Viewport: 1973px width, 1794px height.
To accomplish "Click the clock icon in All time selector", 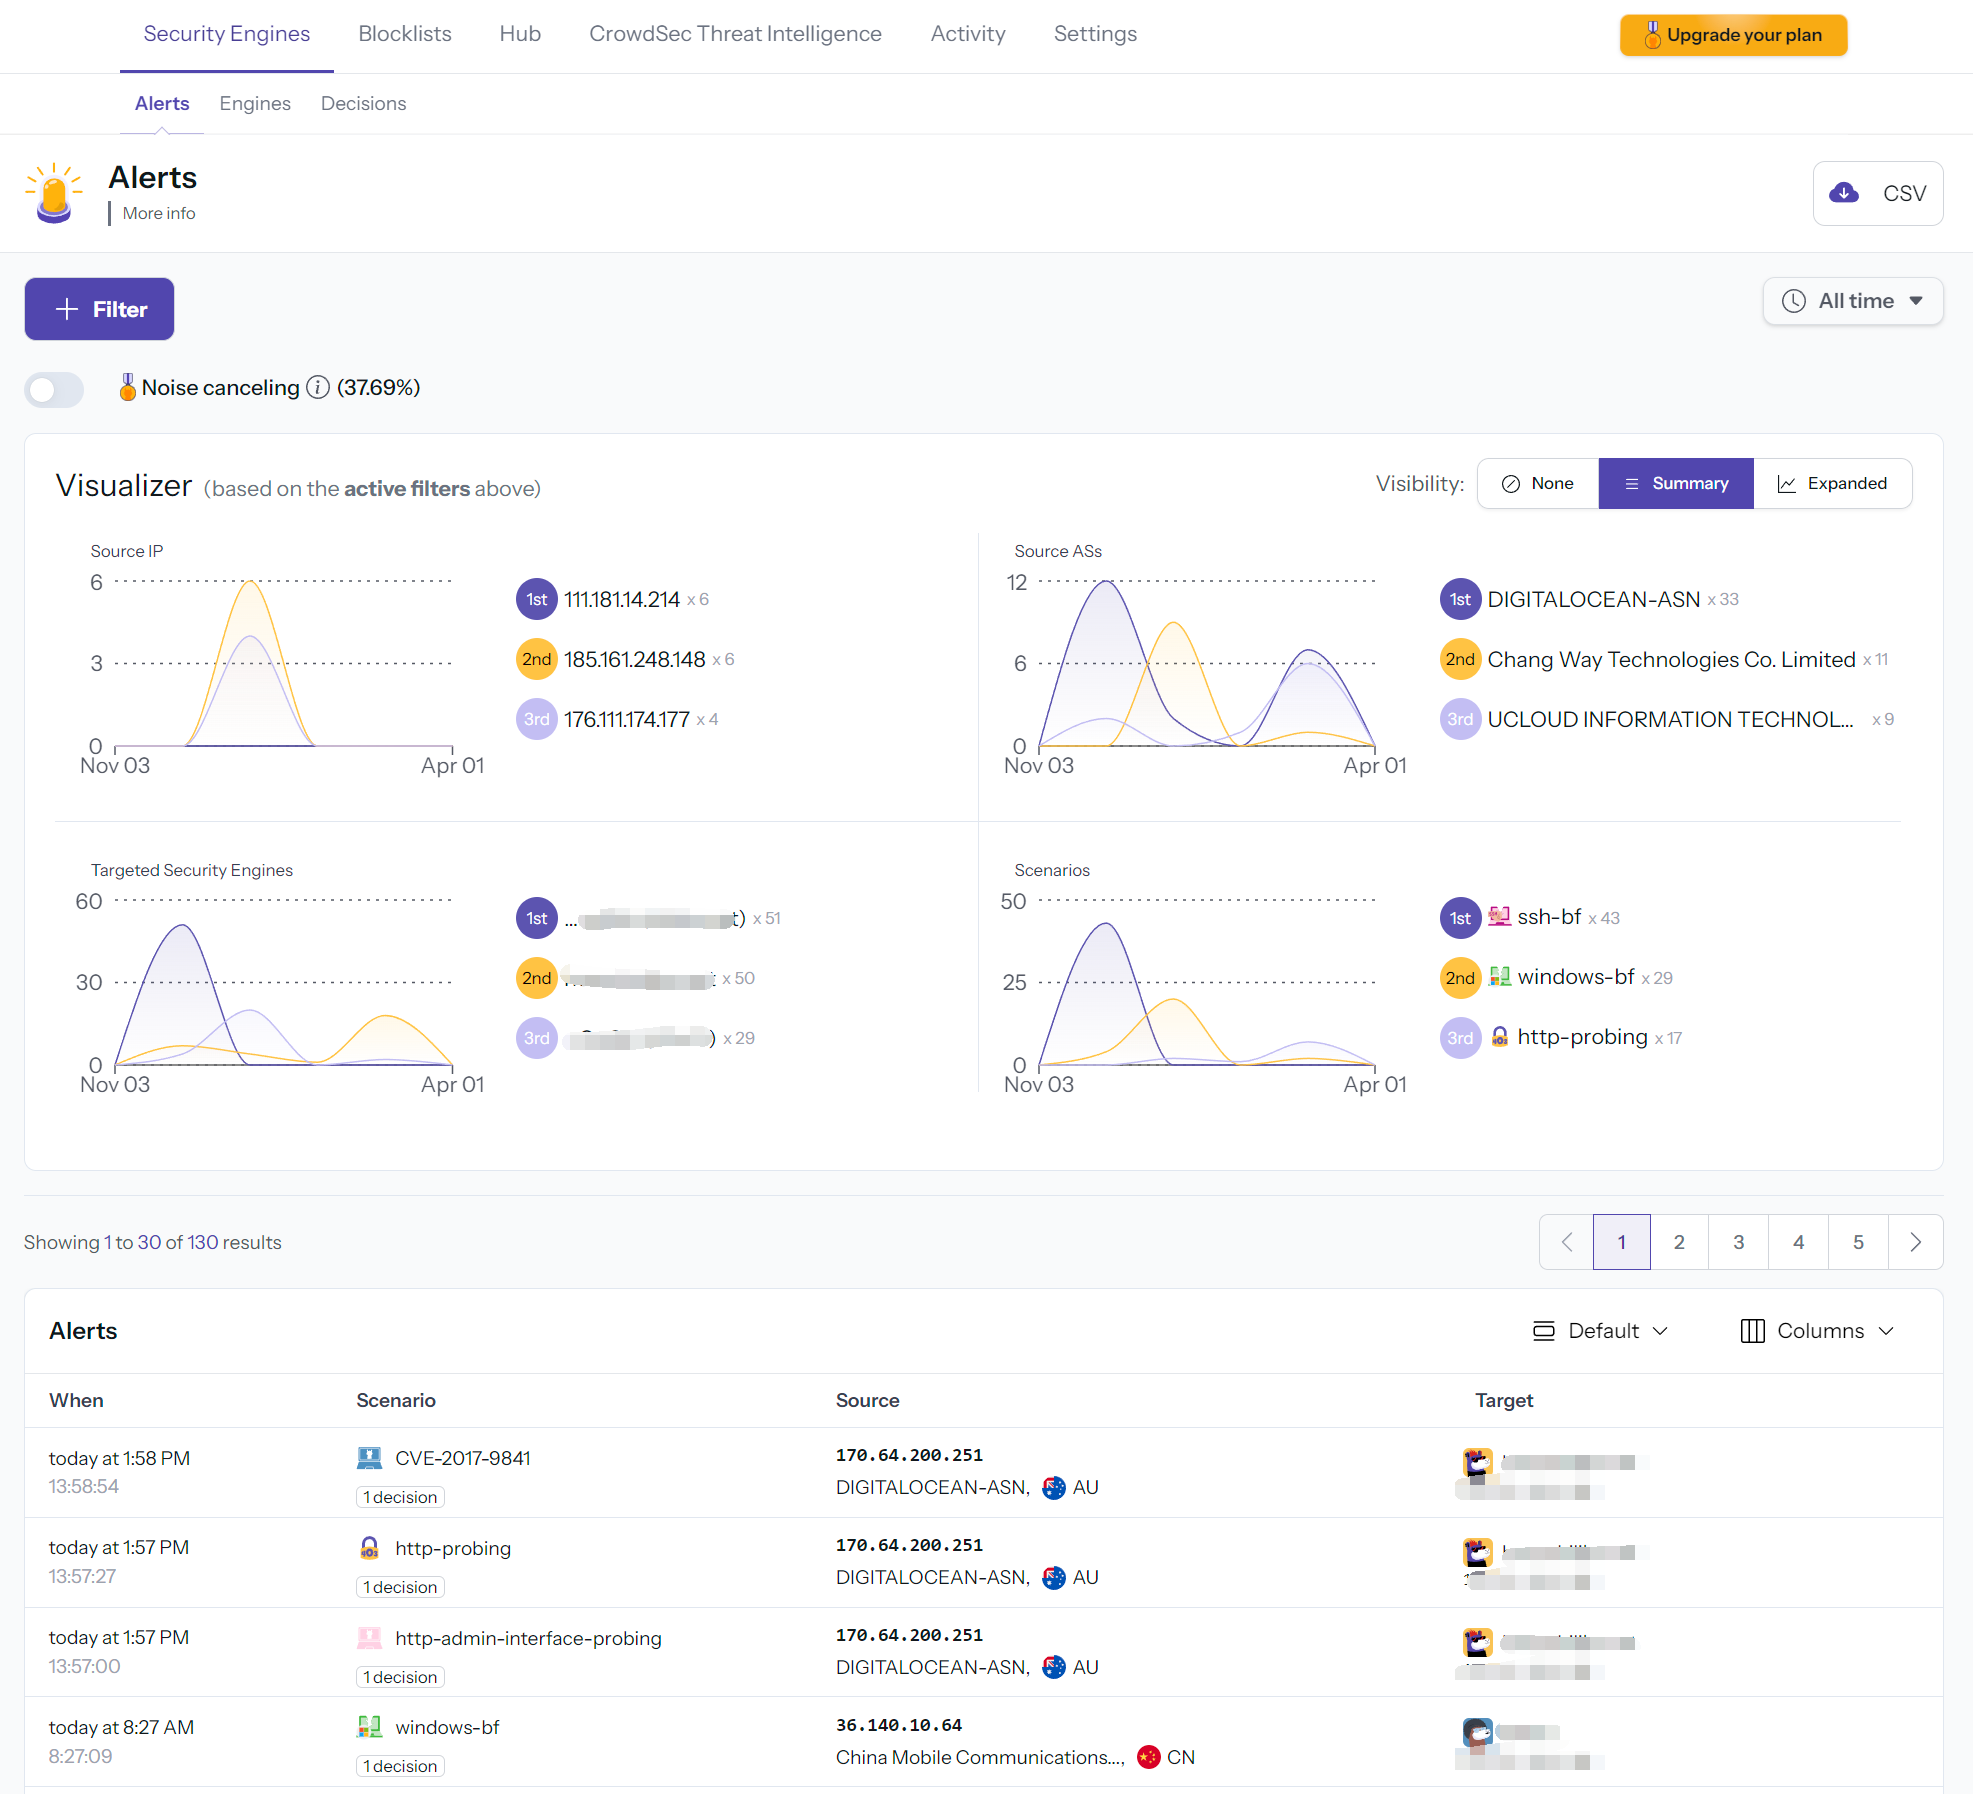I will 1794,301.
